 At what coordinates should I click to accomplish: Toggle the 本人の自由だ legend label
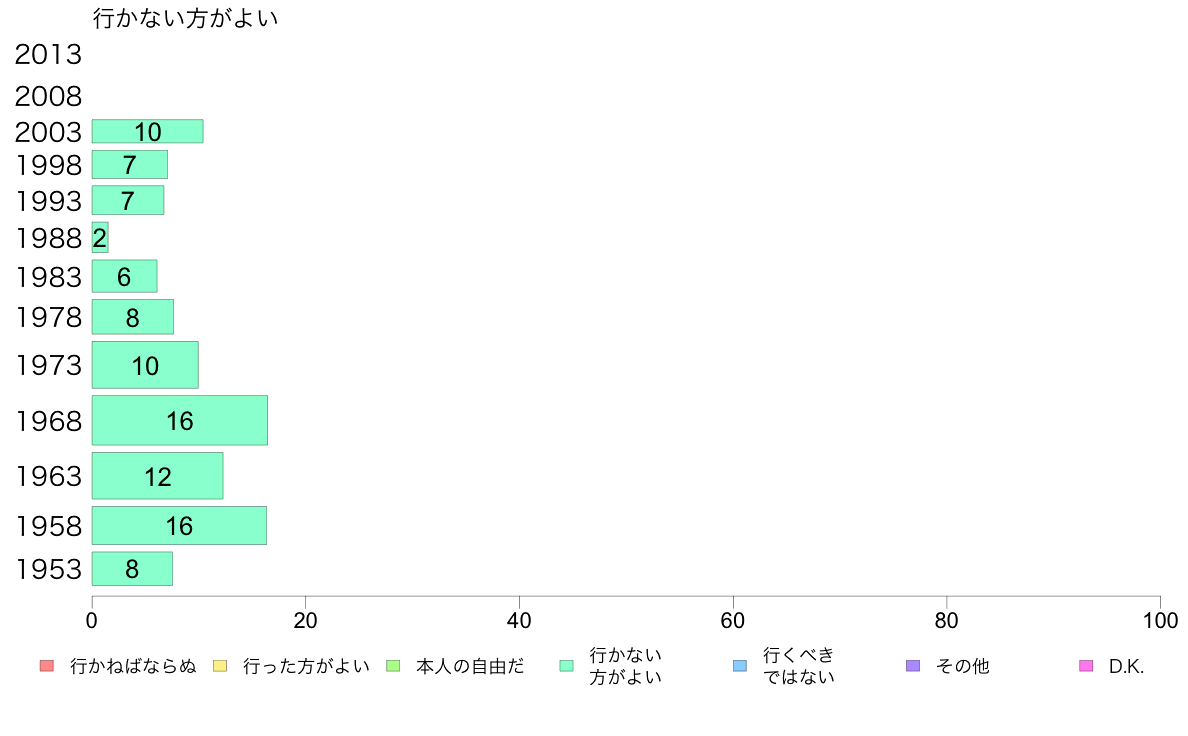click(470, 666)
